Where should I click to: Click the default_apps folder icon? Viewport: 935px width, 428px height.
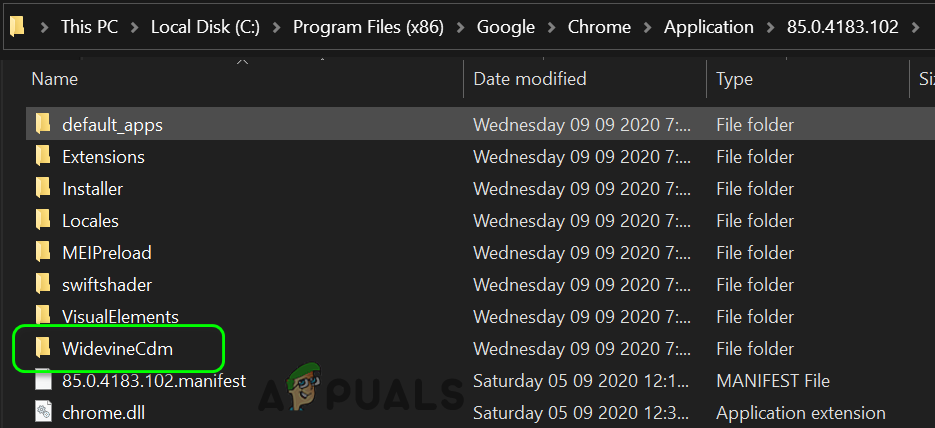coord(42,124)
